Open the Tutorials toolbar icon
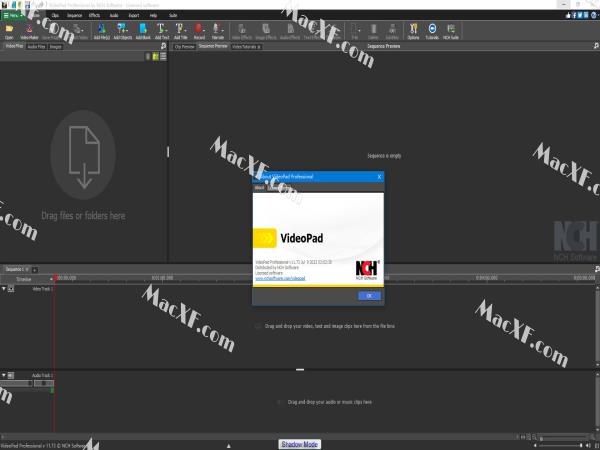This screenshot has height=450, width=600. [x=432, y=31]
